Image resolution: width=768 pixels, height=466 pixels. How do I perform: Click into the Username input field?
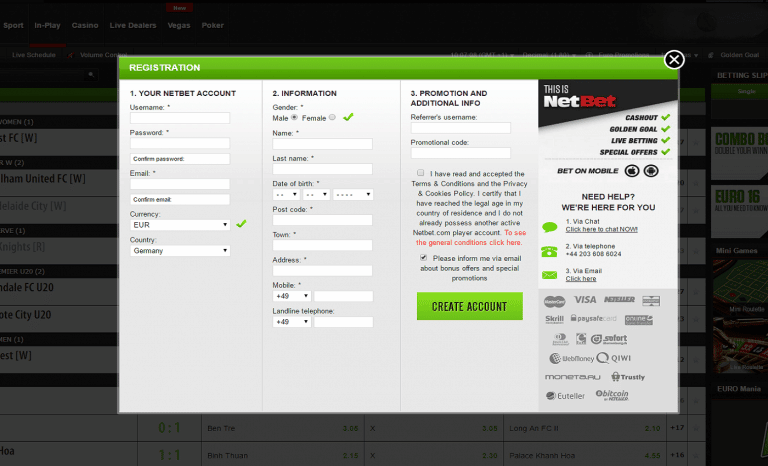(180, 118)
